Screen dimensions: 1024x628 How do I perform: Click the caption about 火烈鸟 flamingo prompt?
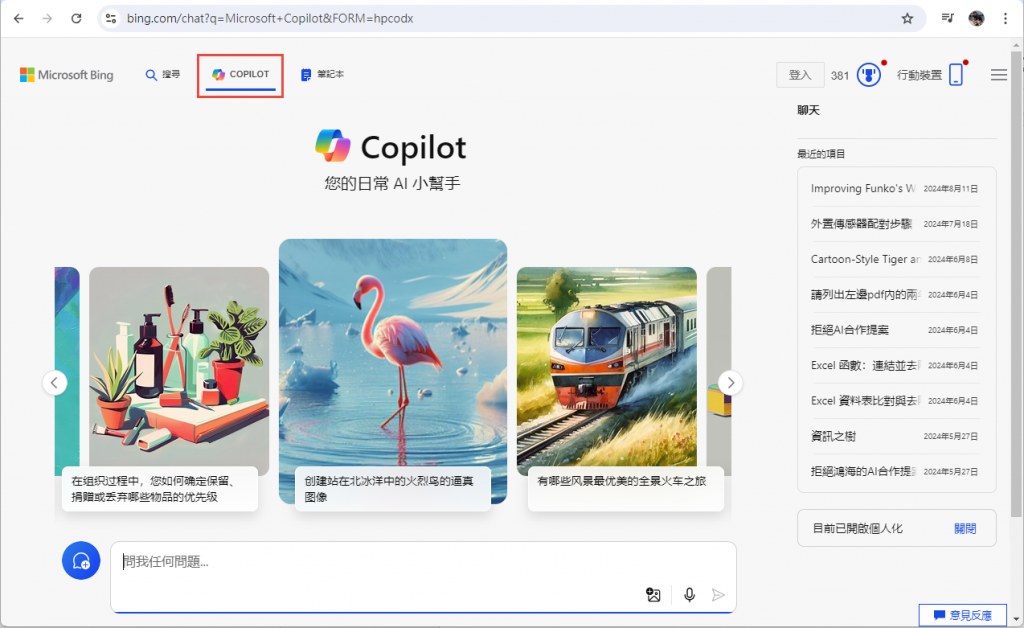pos(392,489)
